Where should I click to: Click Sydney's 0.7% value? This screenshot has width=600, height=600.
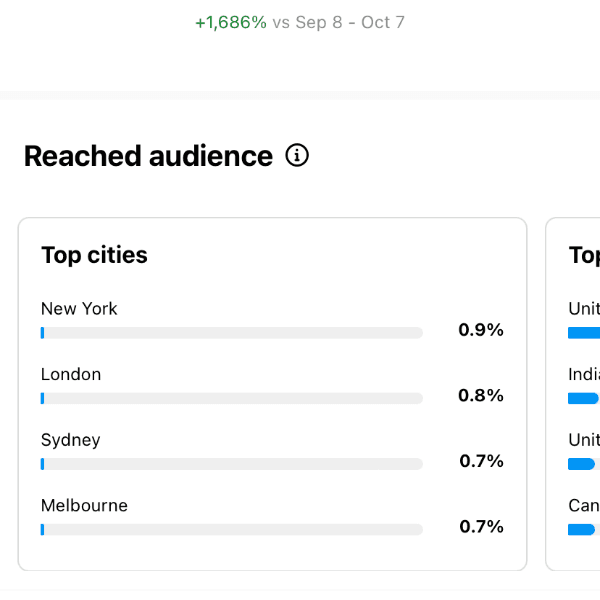click(x=481, y=461)
